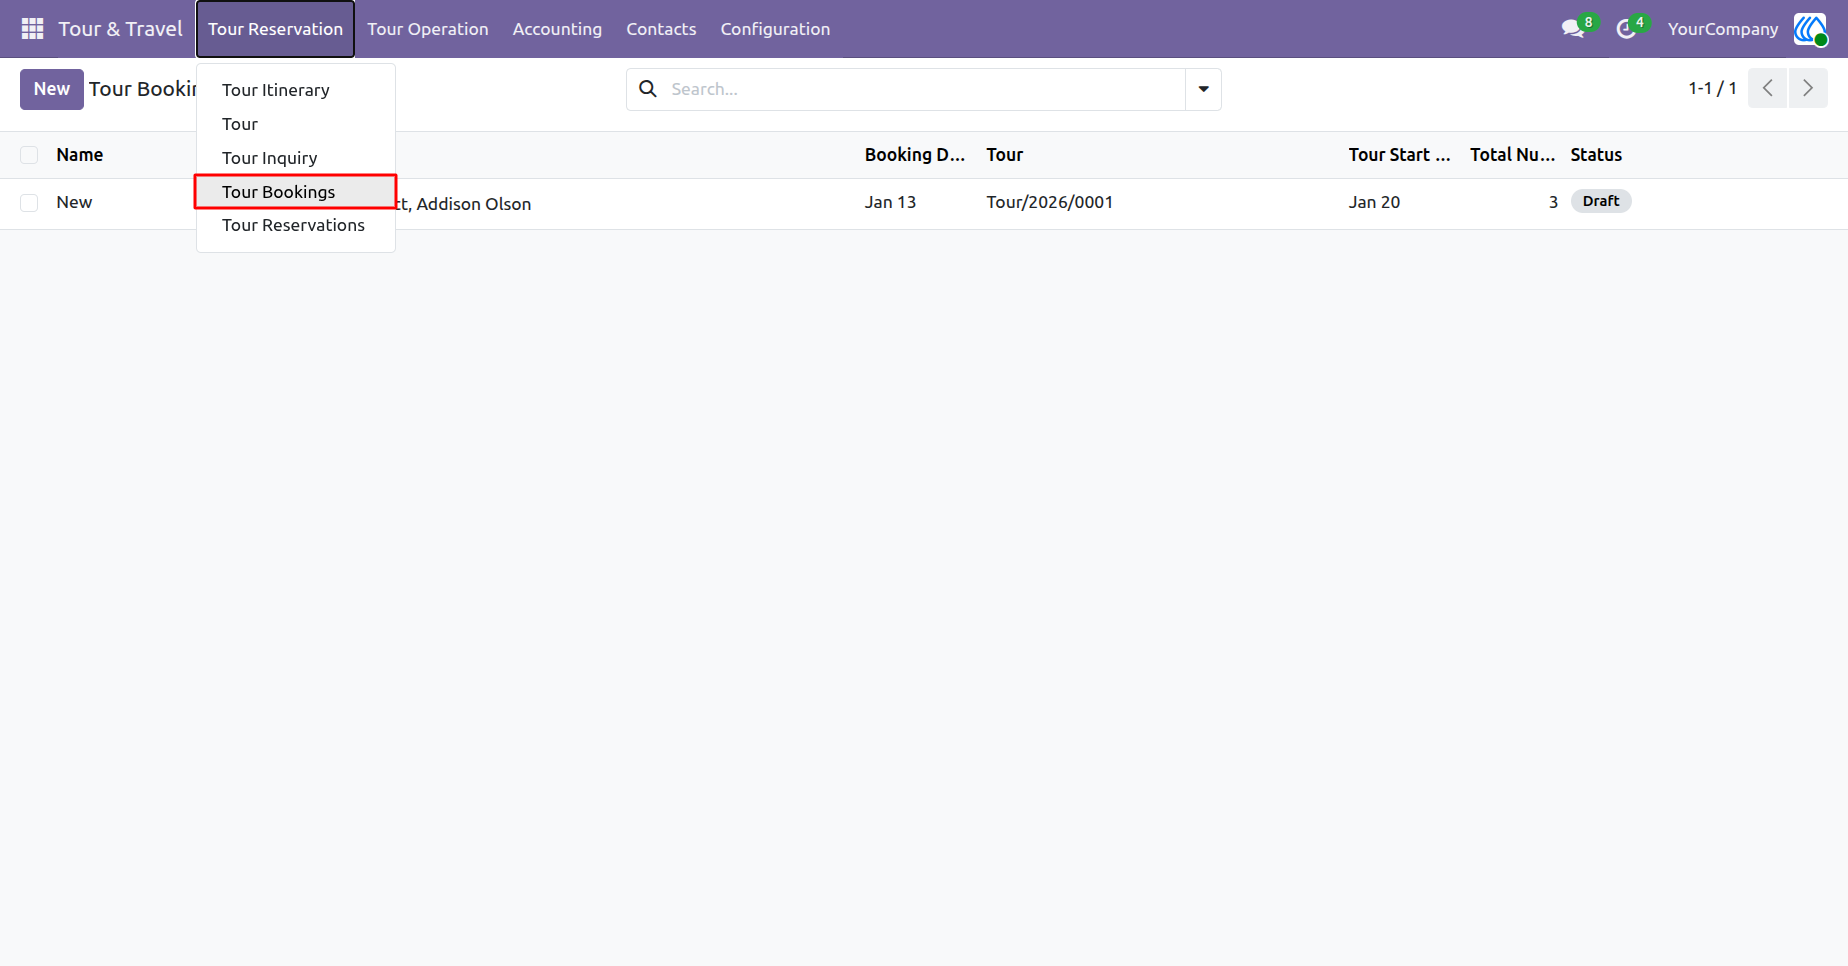
Task: Open the apps grid home menu icon
Action: pos(32,29)
